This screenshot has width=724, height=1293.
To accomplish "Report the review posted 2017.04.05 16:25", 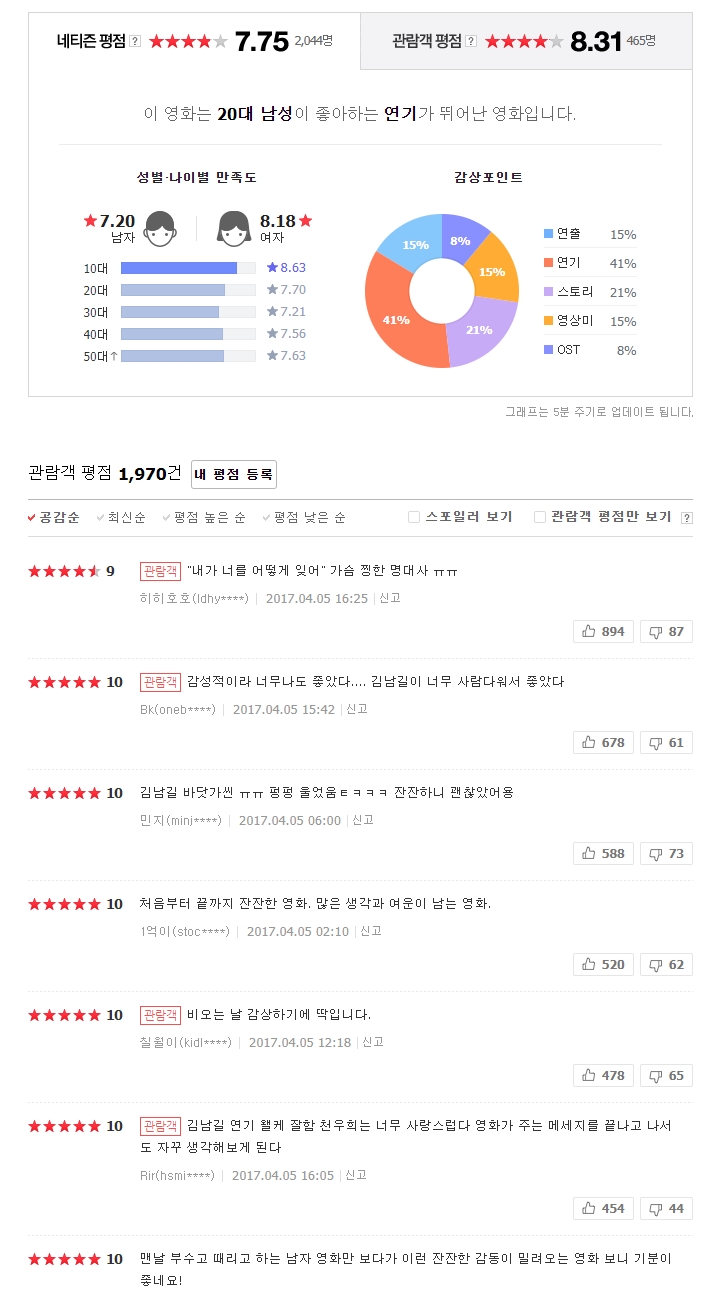I will [390, 598].
